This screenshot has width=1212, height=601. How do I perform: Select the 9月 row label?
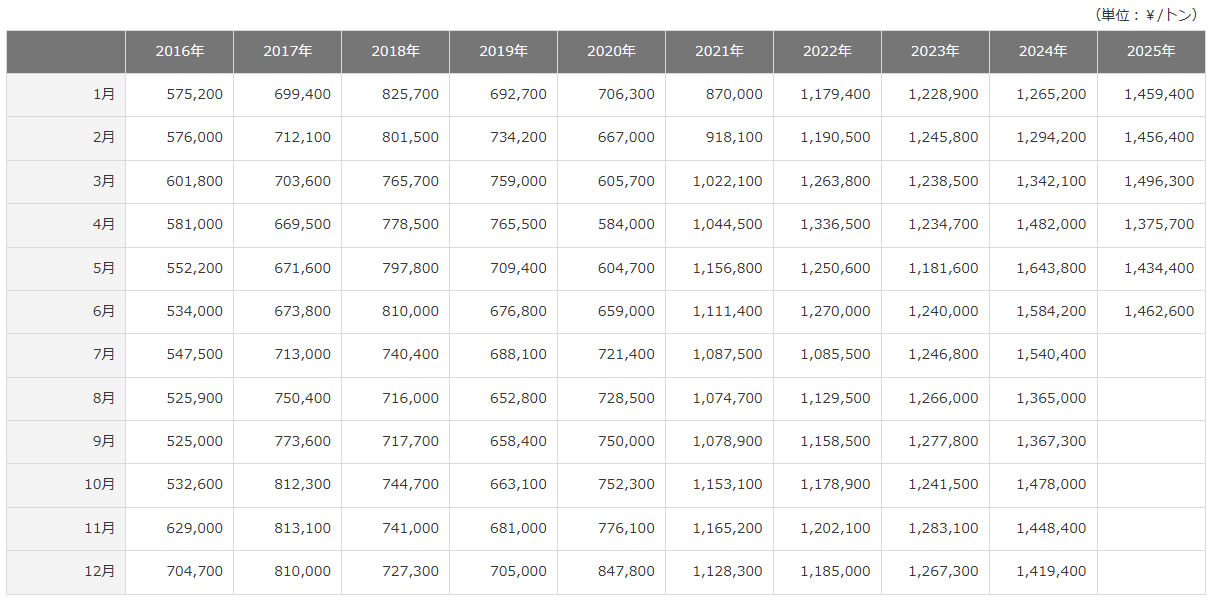click(103, 441)
